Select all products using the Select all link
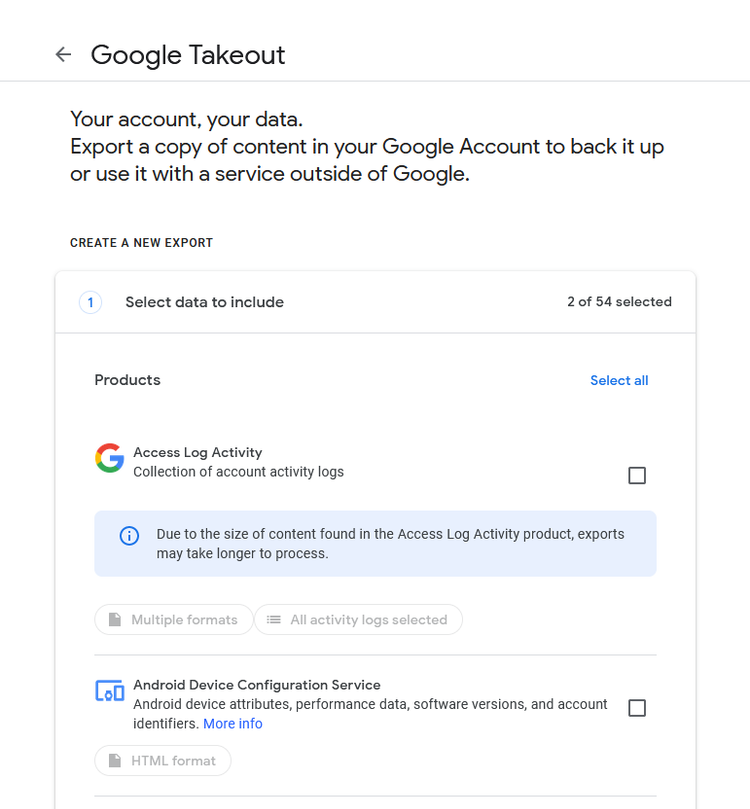 tap(619, 380)
